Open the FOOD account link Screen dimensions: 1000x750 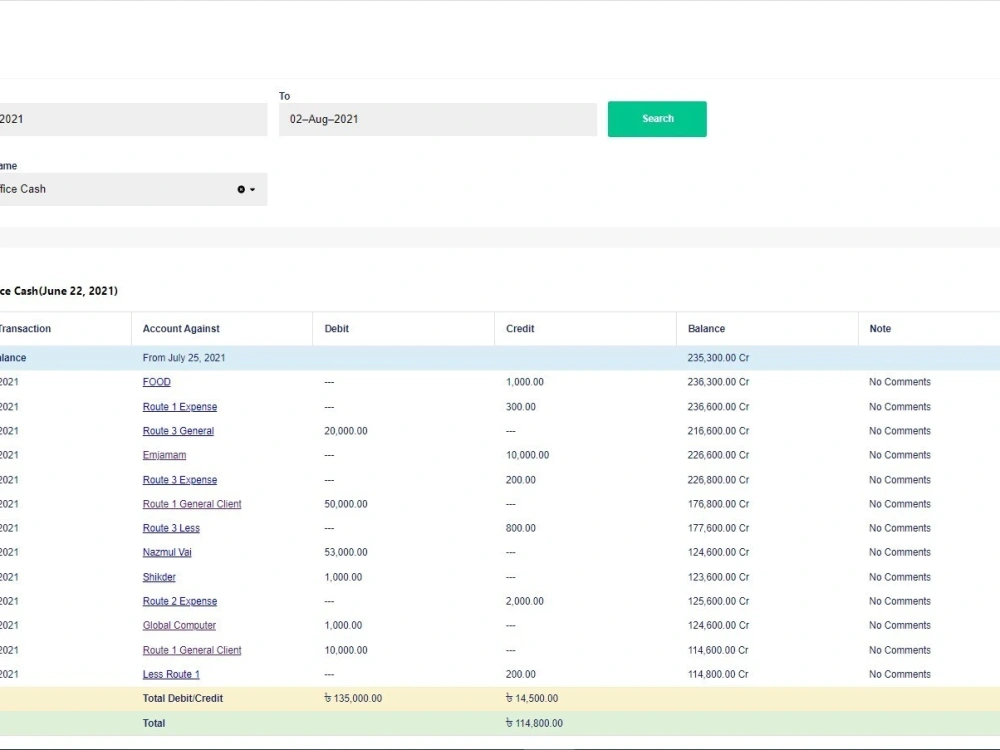pos(156,382)
